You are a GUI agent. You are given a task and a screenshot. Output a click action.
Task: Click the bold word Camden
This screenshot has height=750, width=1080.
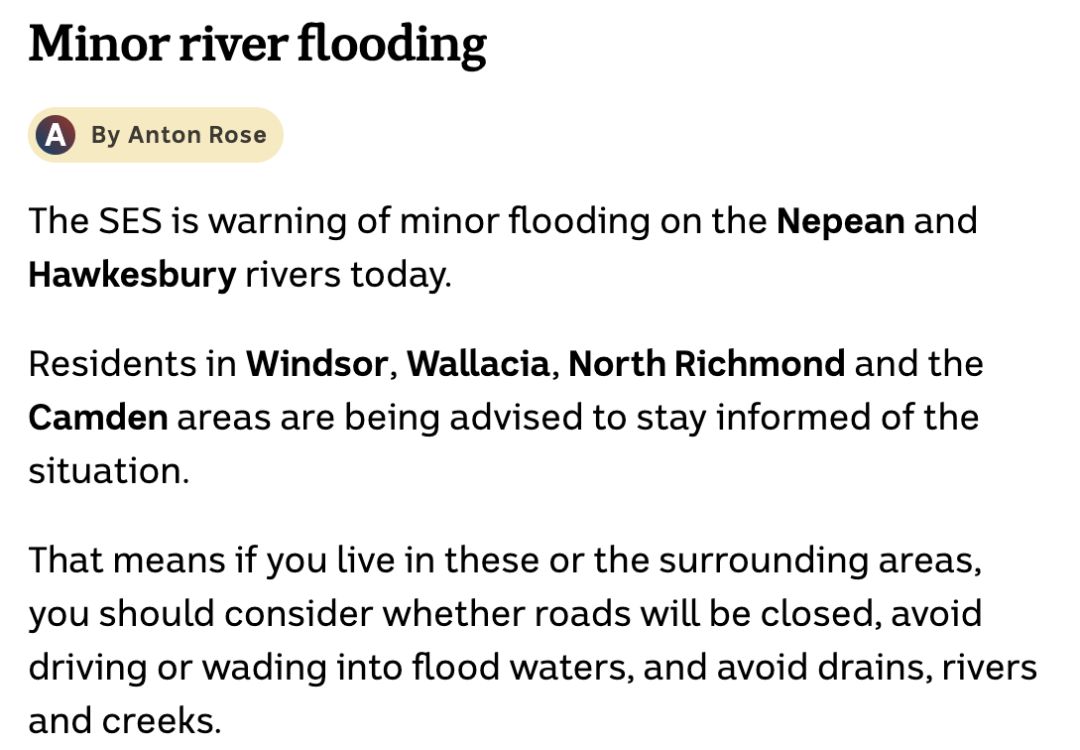(98, 417)
